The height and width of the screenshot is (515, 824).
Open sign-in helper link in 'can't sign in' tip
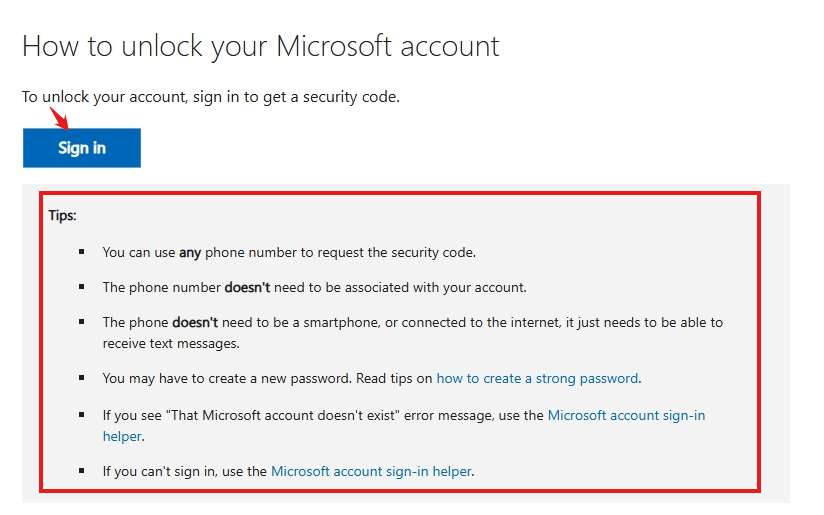(371, 470)
